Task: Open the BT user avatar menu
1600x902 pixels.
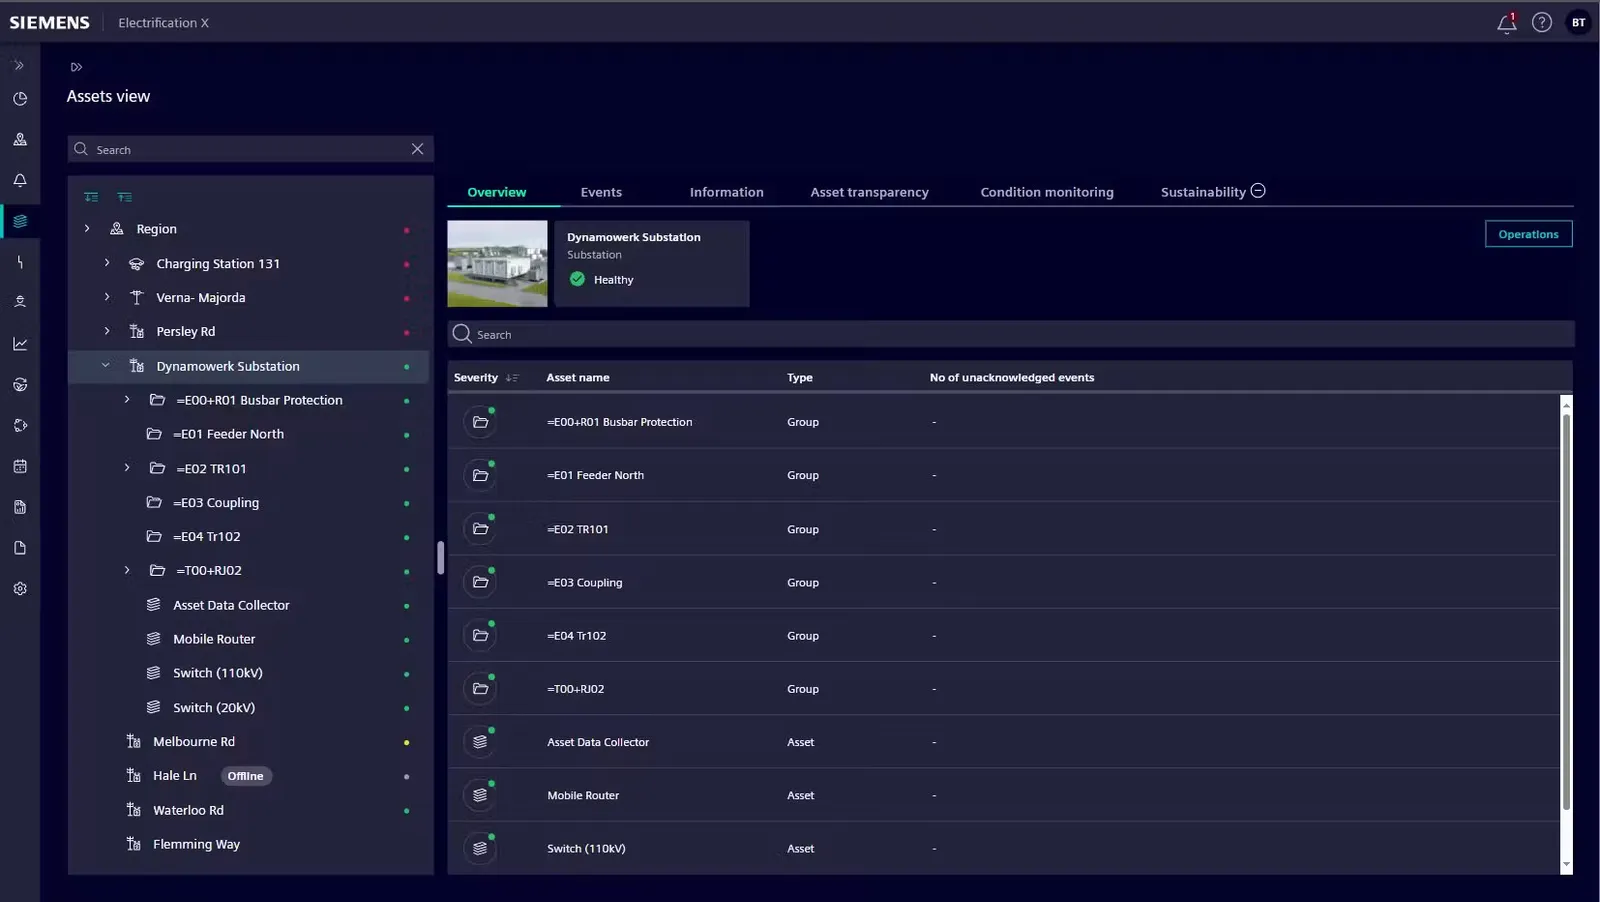Action: 1578,22
